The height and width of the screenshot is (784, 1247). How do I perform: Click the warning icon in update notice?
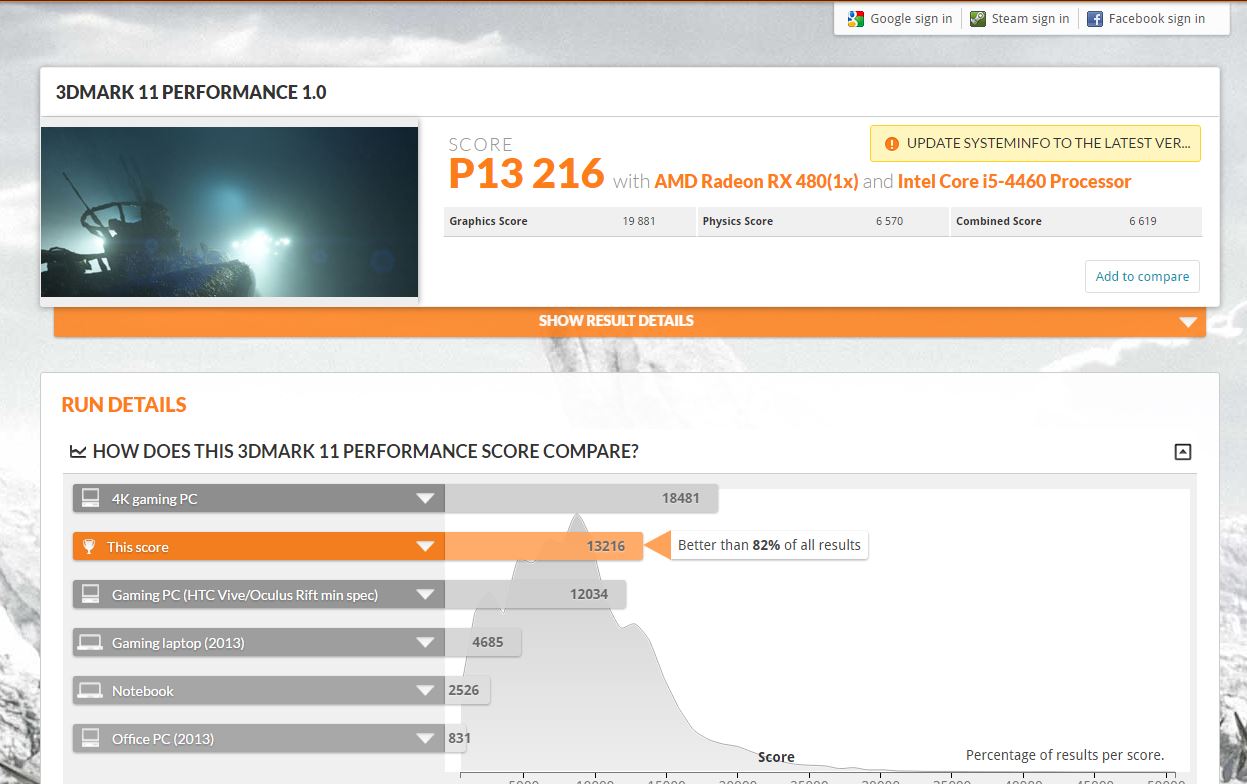(x=892, y=143)
